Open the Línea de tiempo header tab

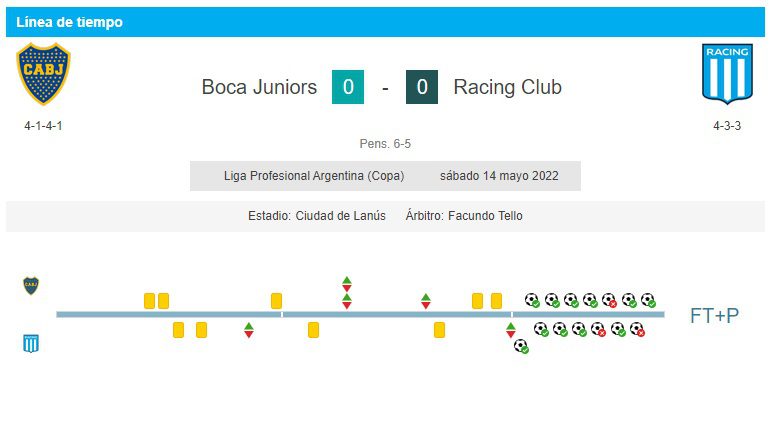pyautogui.click(x=69, y=22)
